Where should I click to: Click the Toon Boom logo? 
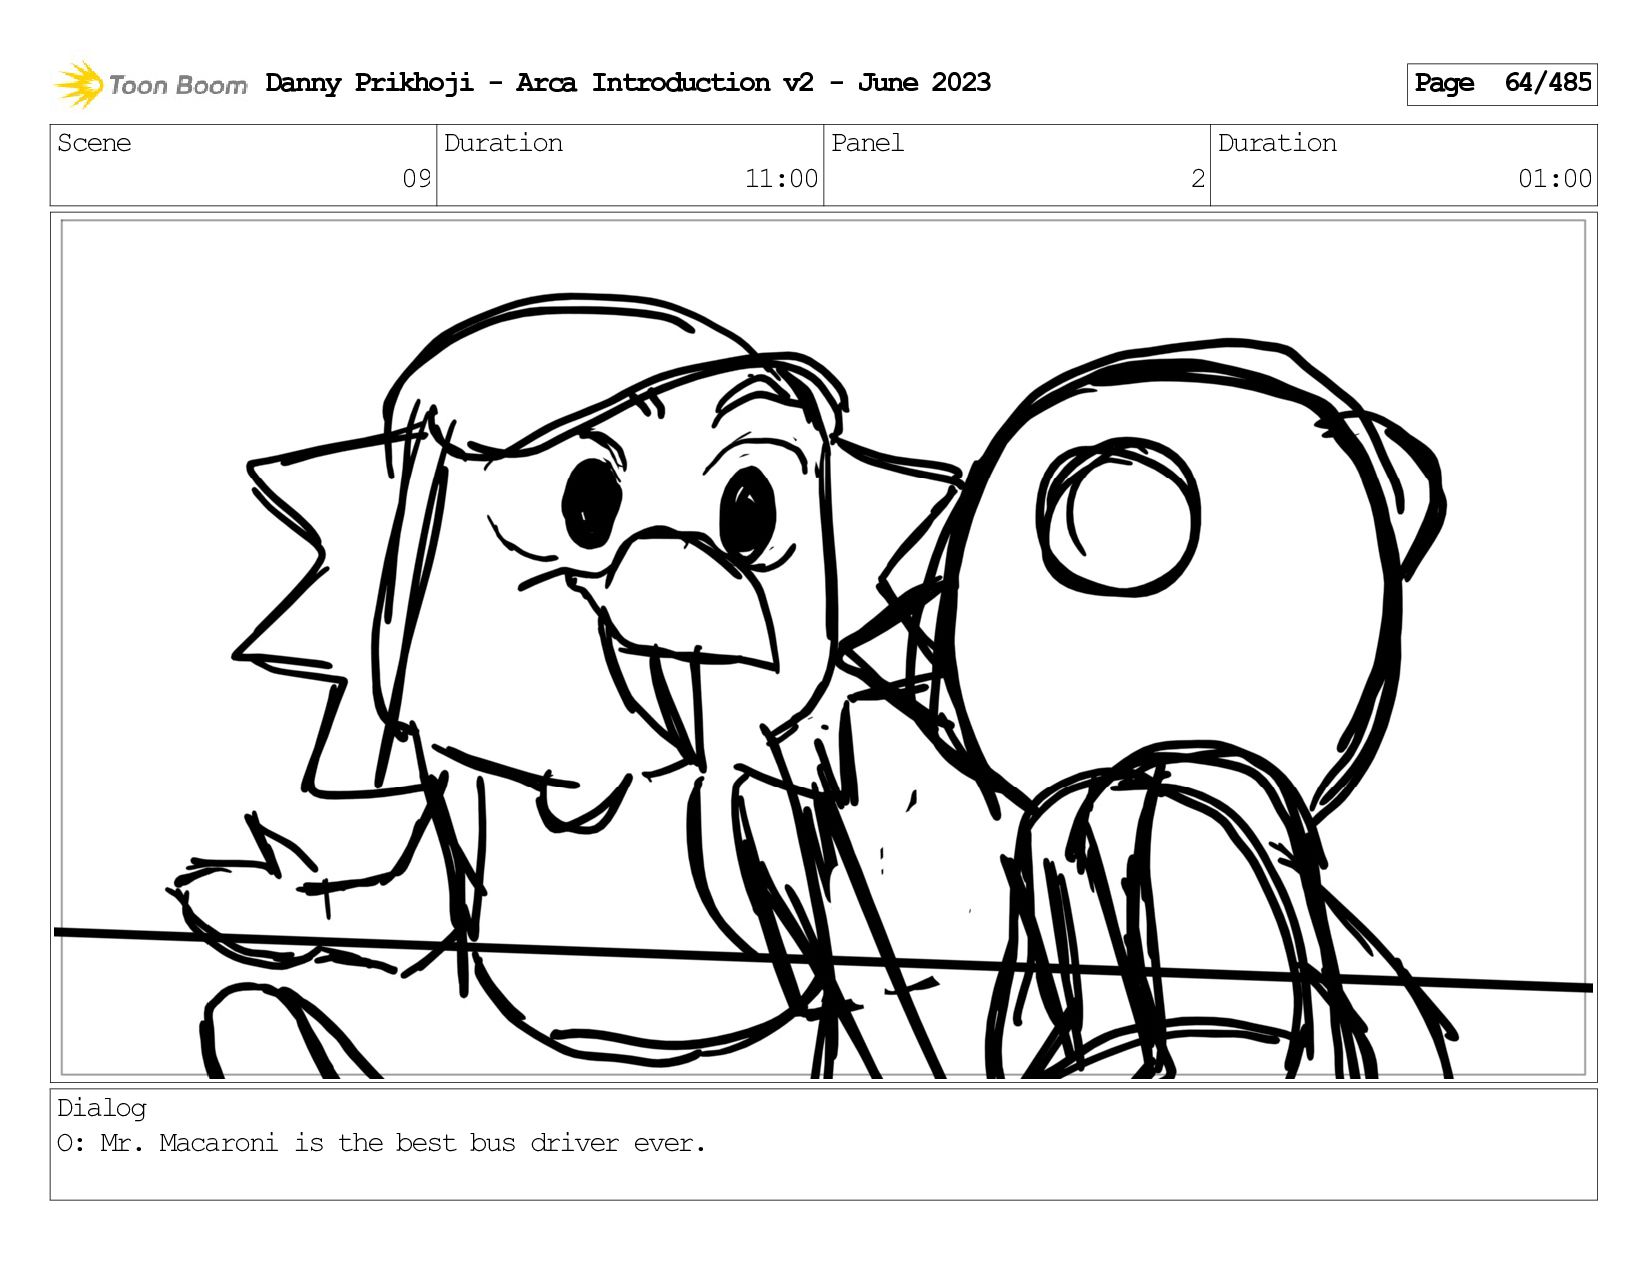click(150, 84)
